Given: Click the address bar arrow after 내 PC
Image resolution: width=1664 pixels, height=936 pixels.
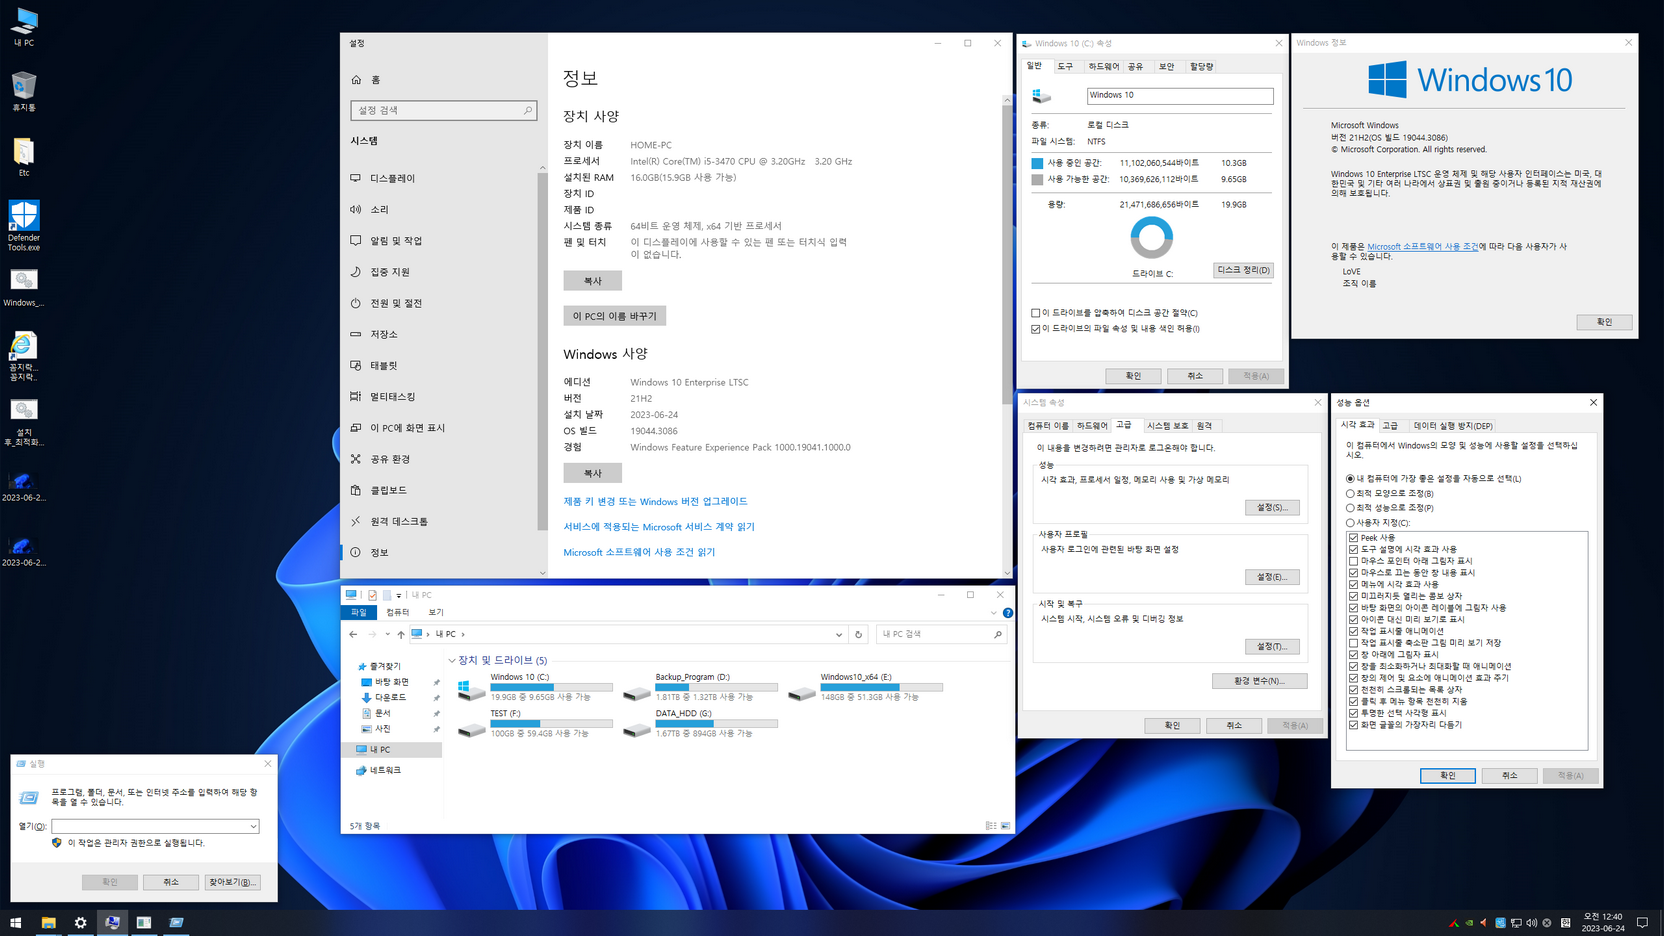Looking at the screenshot, I should 463,634.
